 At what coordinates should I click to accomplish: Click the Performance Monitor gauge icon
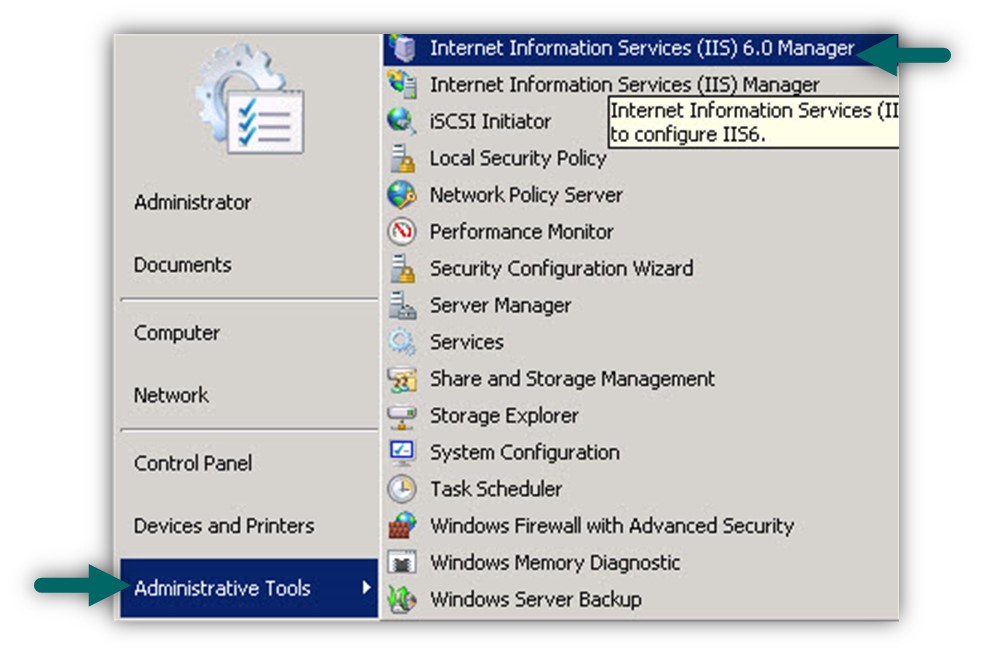point(402,232)
